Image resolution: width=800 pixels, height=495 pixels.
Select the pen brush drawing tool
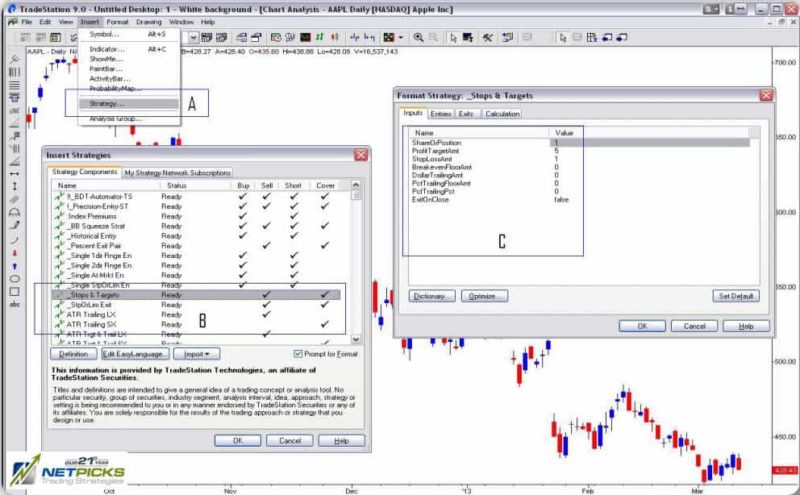tap(14, 225)
